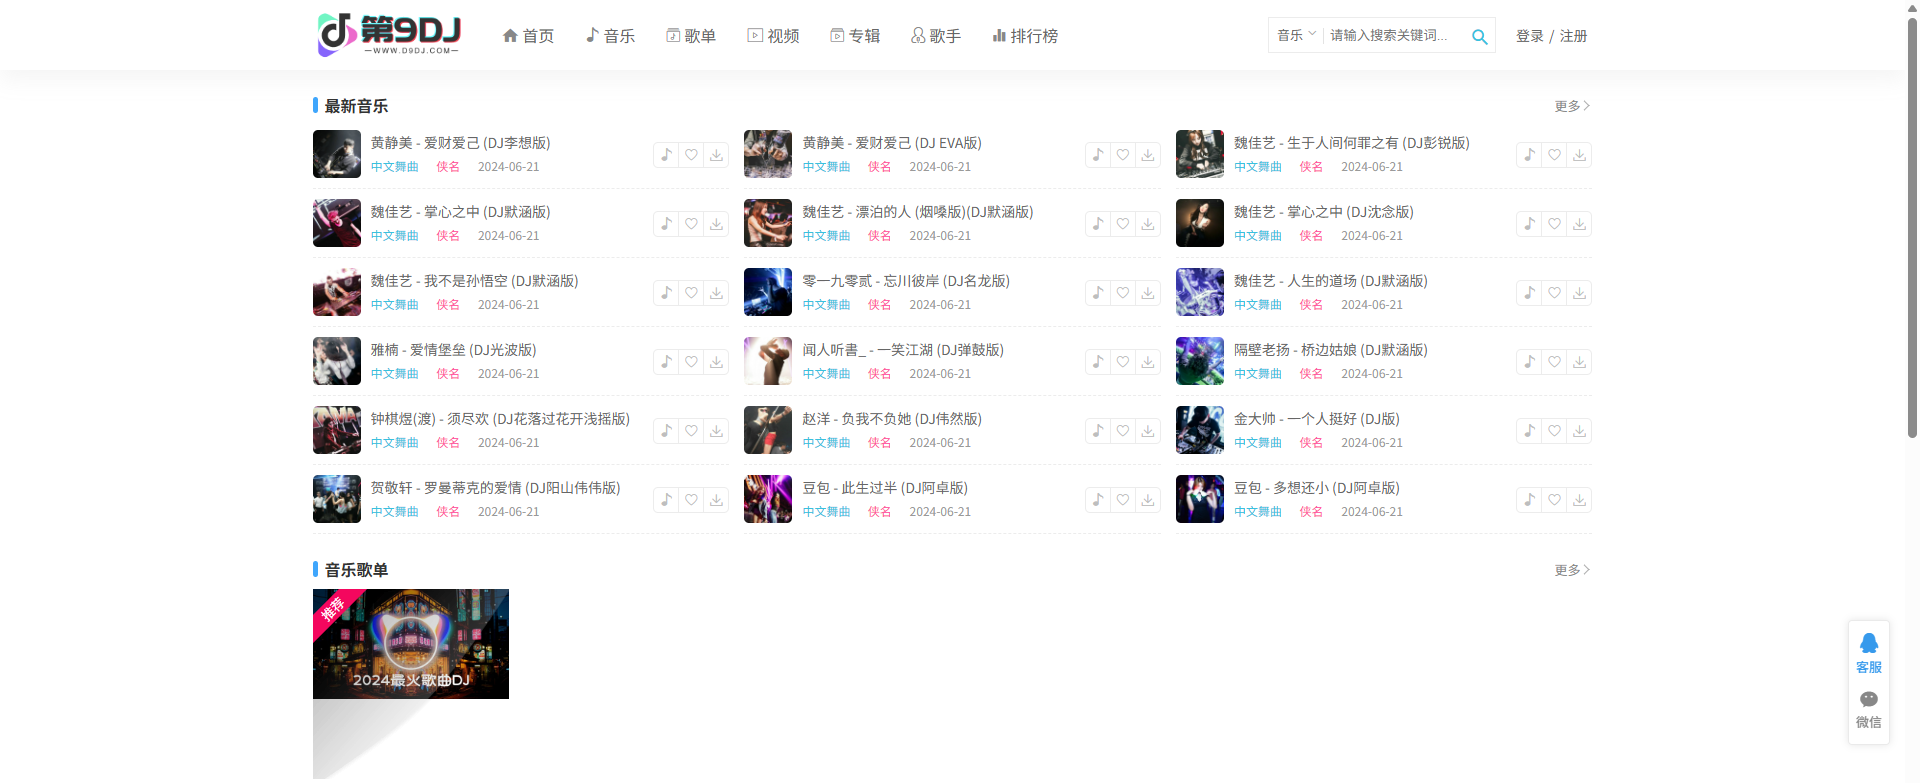Open song 赵洋 - 负我不负她 (DJ伟然版)
The image size is (1920, 783).
click(x=891, y=419)
